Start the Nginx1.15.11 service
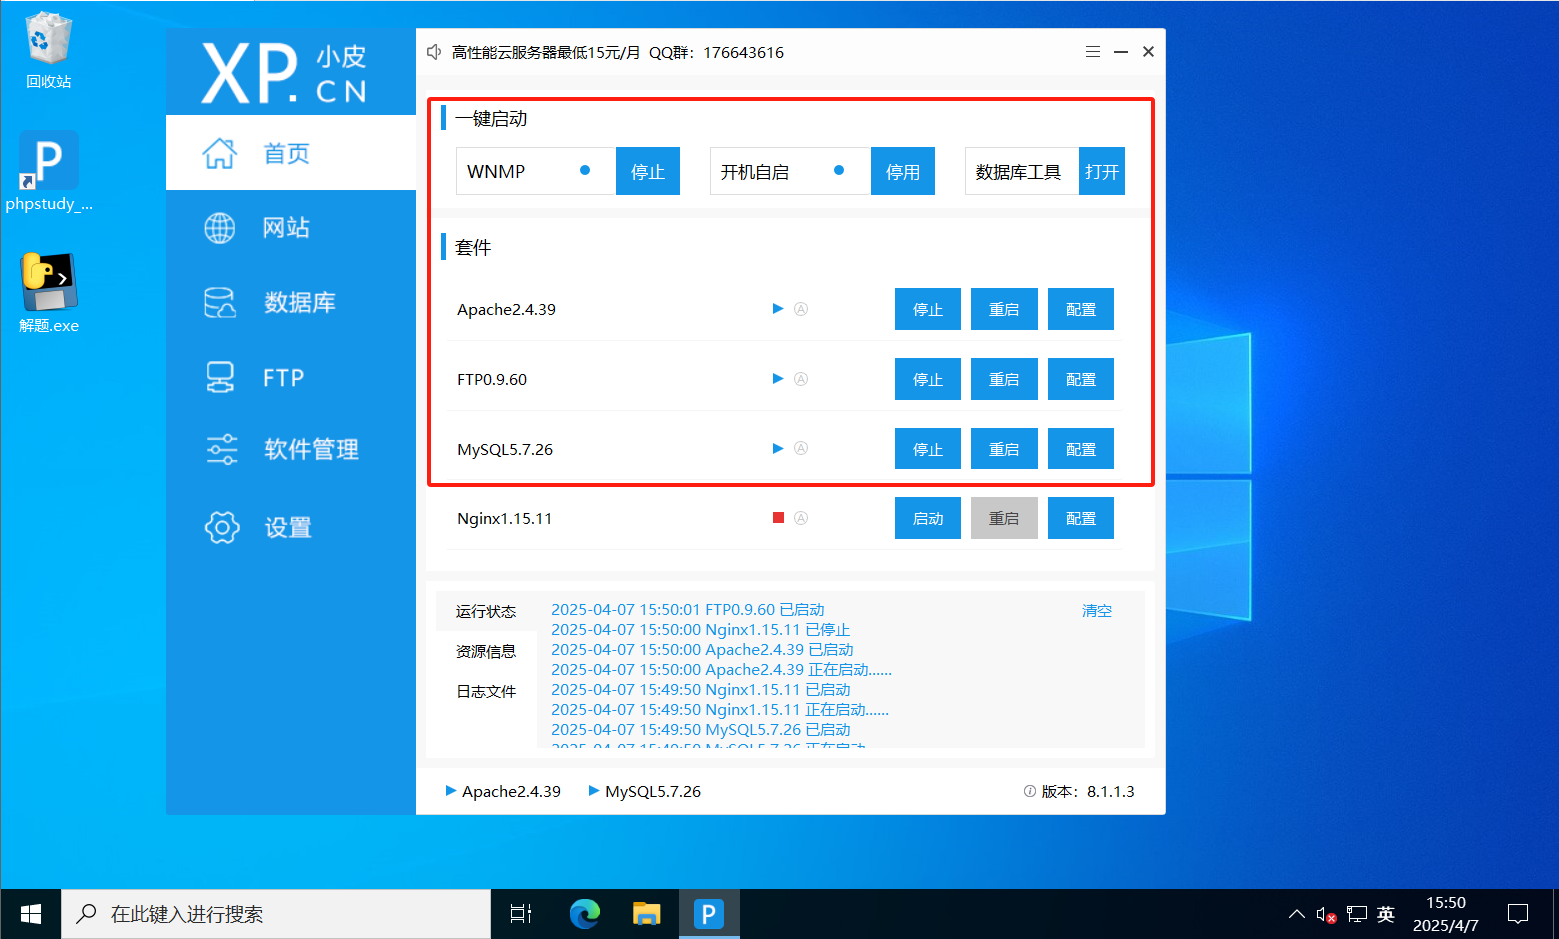Viewport: 1559px width, 939px height. tap(928, 518)
